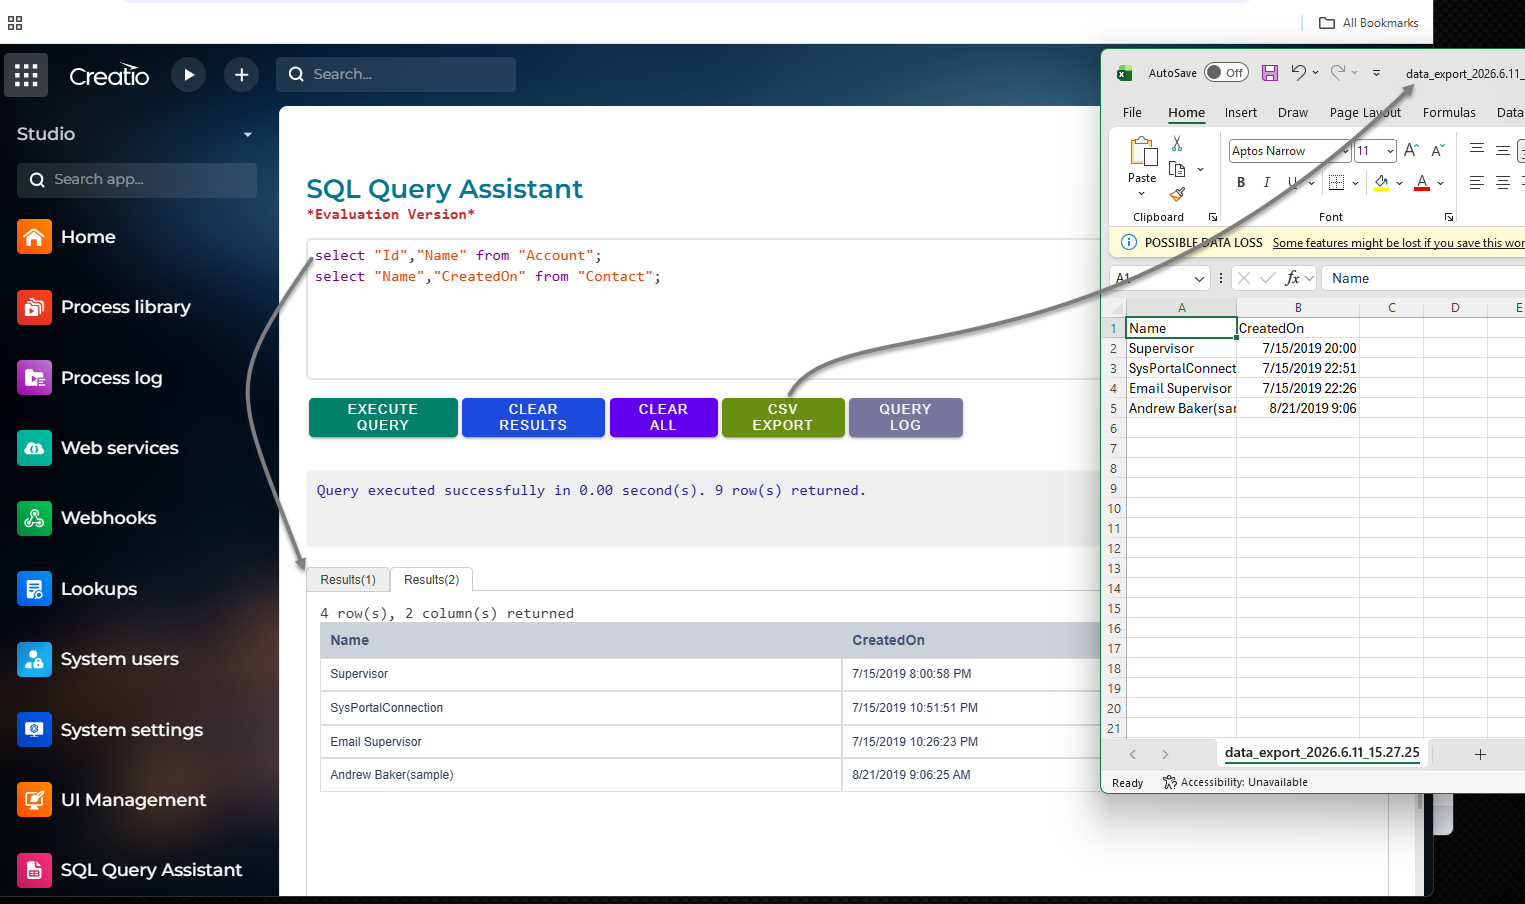Screen dimensions: 1525x904
Task: Expand the Undo history dropdown arrow
Action: point(1315,72)
